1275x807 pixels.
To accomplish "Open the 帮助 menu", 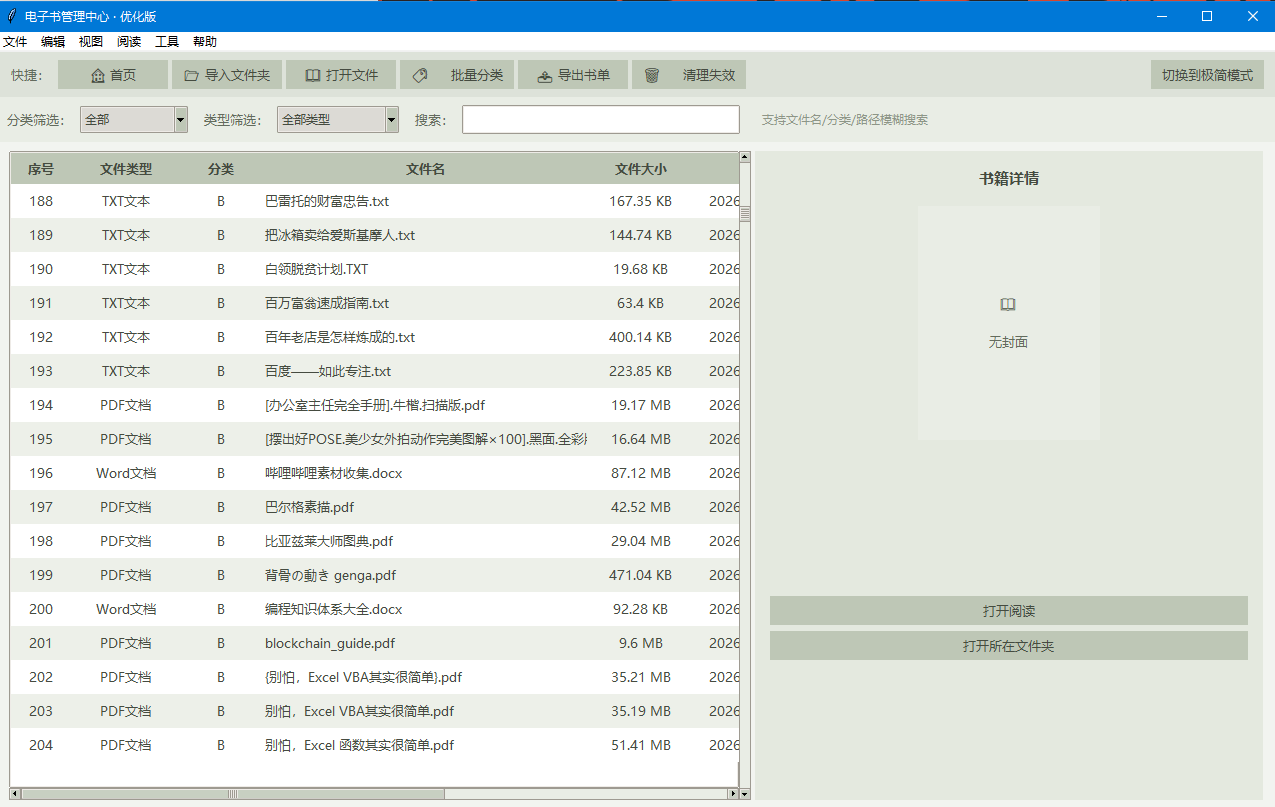I will pos(205,42).
